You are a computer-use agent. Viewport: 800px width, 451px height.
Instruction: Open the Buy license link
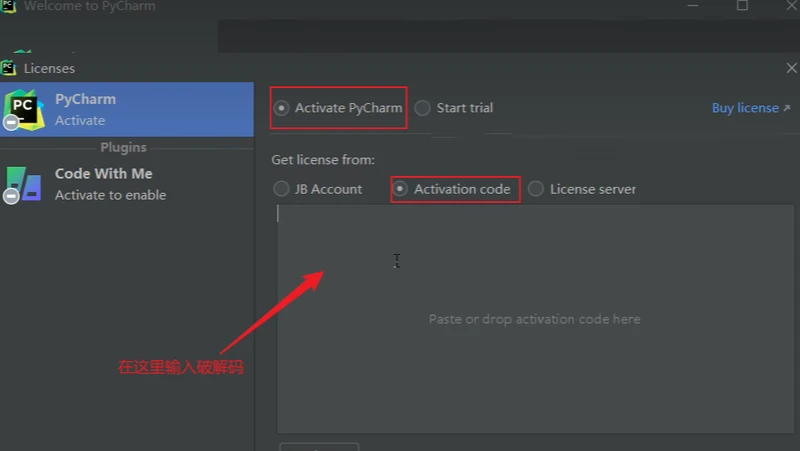[x=744, y=108]
